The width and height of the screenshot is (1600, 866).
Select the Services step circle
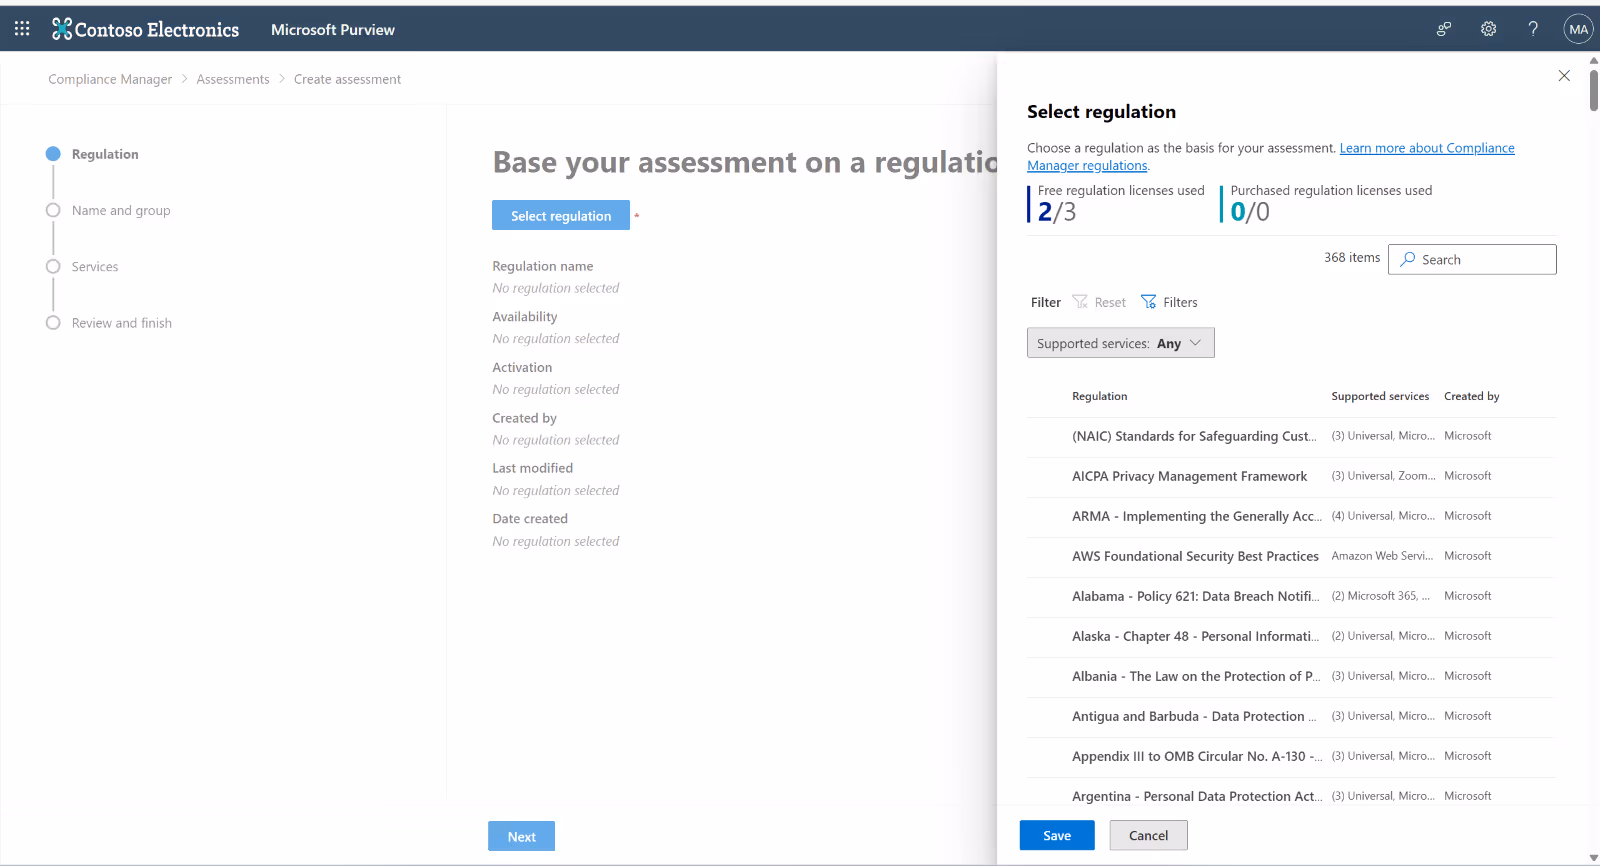pos(53,266)
